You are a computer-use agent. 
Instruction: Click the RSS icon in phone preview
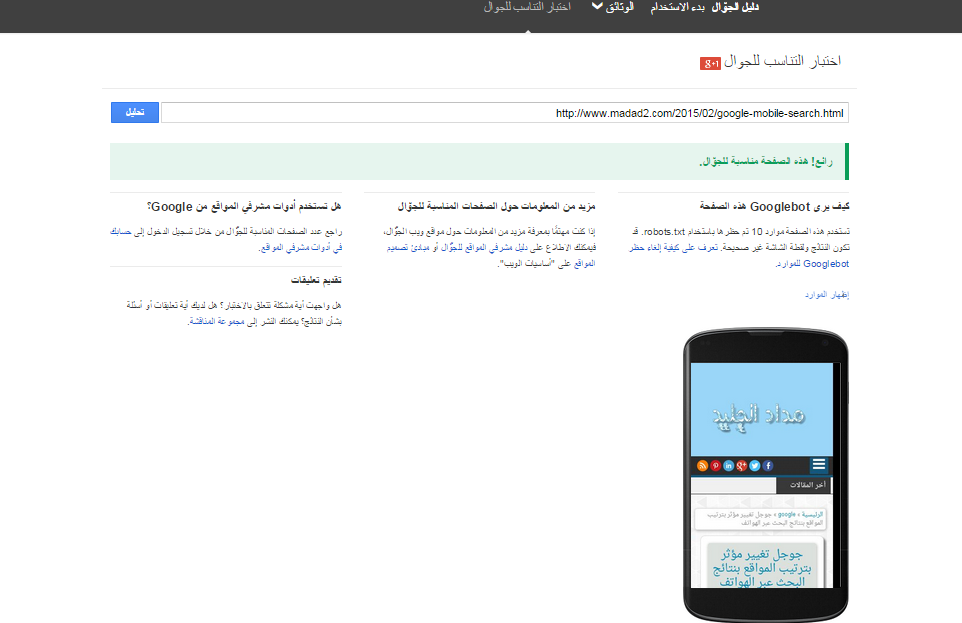click(702, 466)
